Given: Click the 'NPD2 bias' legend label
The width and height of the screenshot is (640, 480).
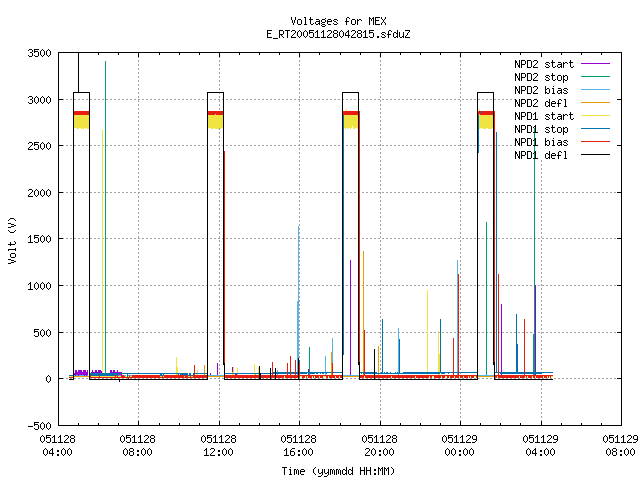Looking at the screenshot, I should [541, 90].
